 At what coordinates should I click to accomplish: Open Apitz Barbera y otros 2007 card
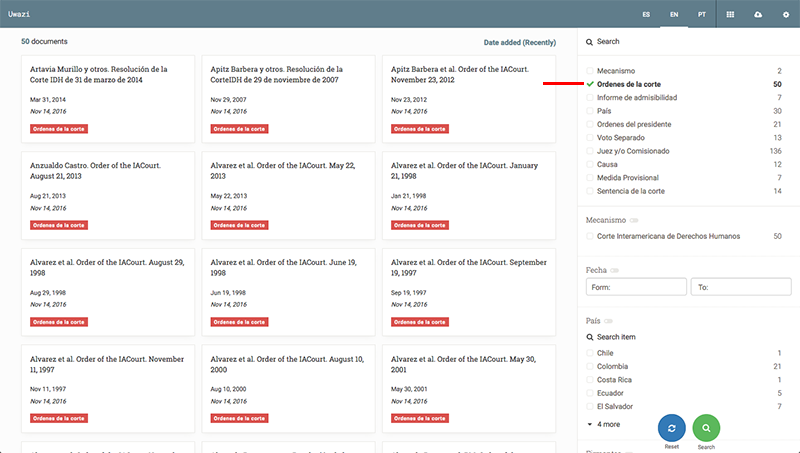[x=288, y=99]
